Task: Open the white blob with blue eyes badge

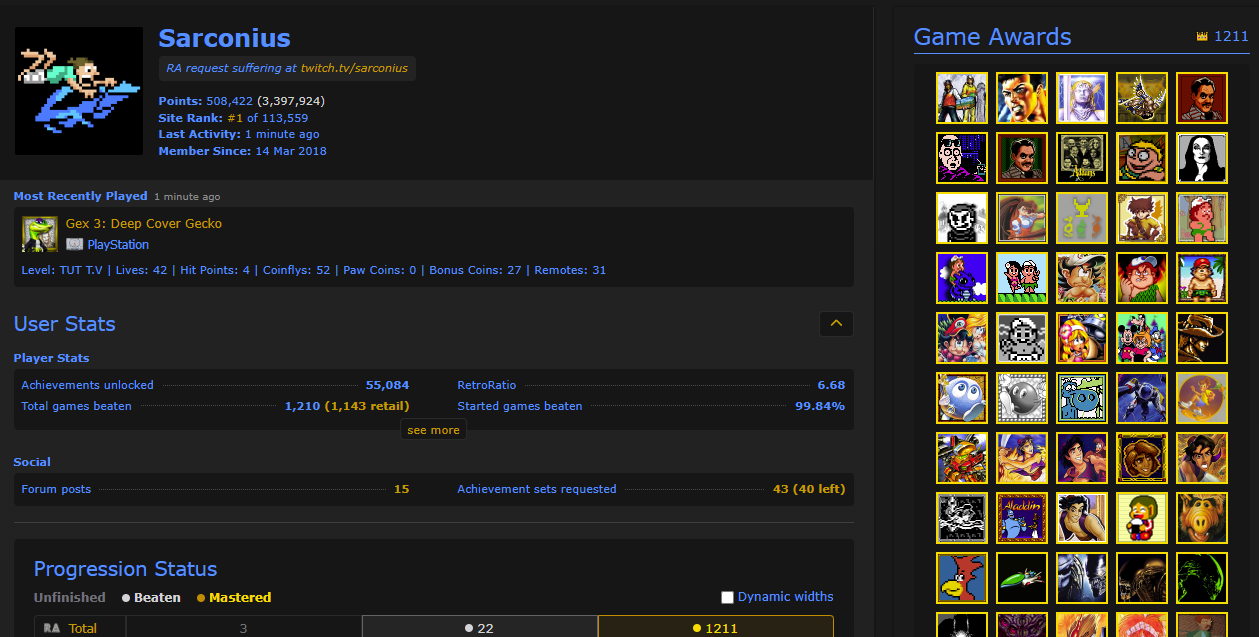Action: (962, 398)
